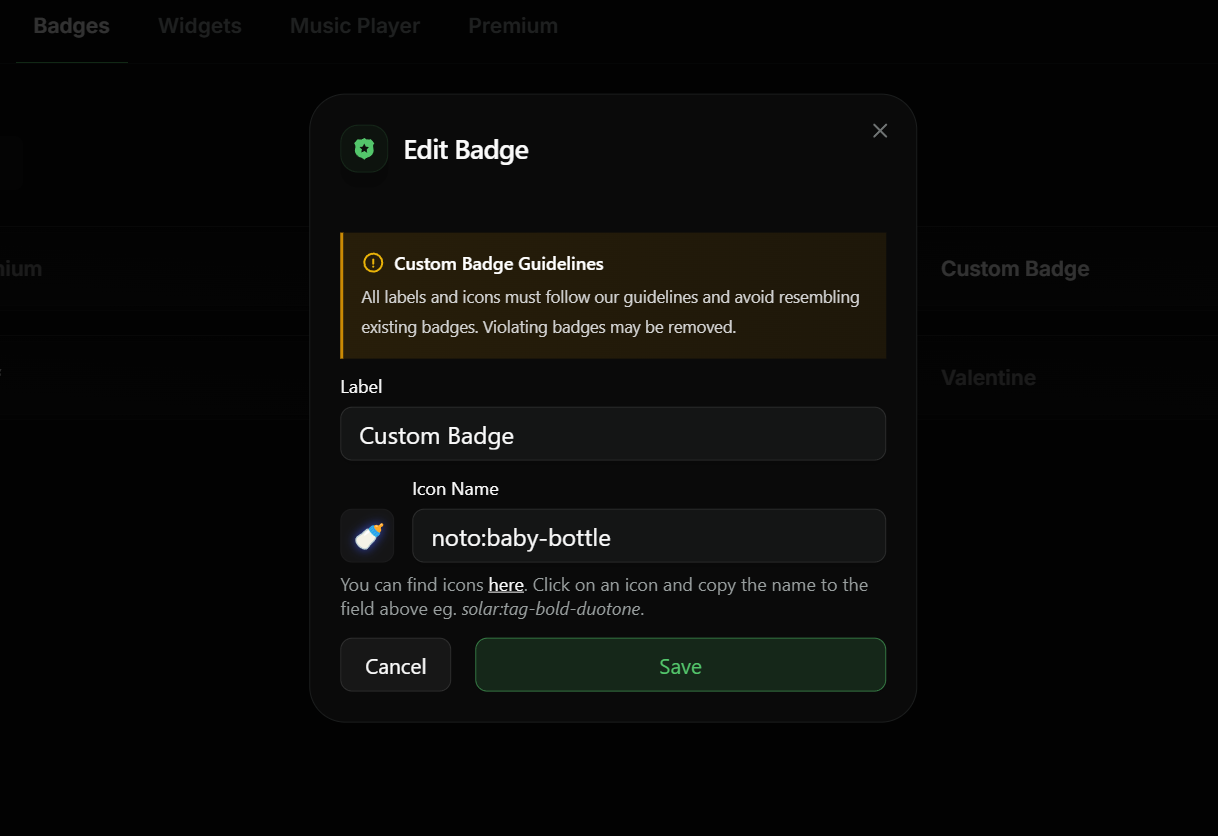This screenshot has width=1218, height=836.
Task: Select the Custom Badge entry behind dialog
Action: coord(1015,269)
